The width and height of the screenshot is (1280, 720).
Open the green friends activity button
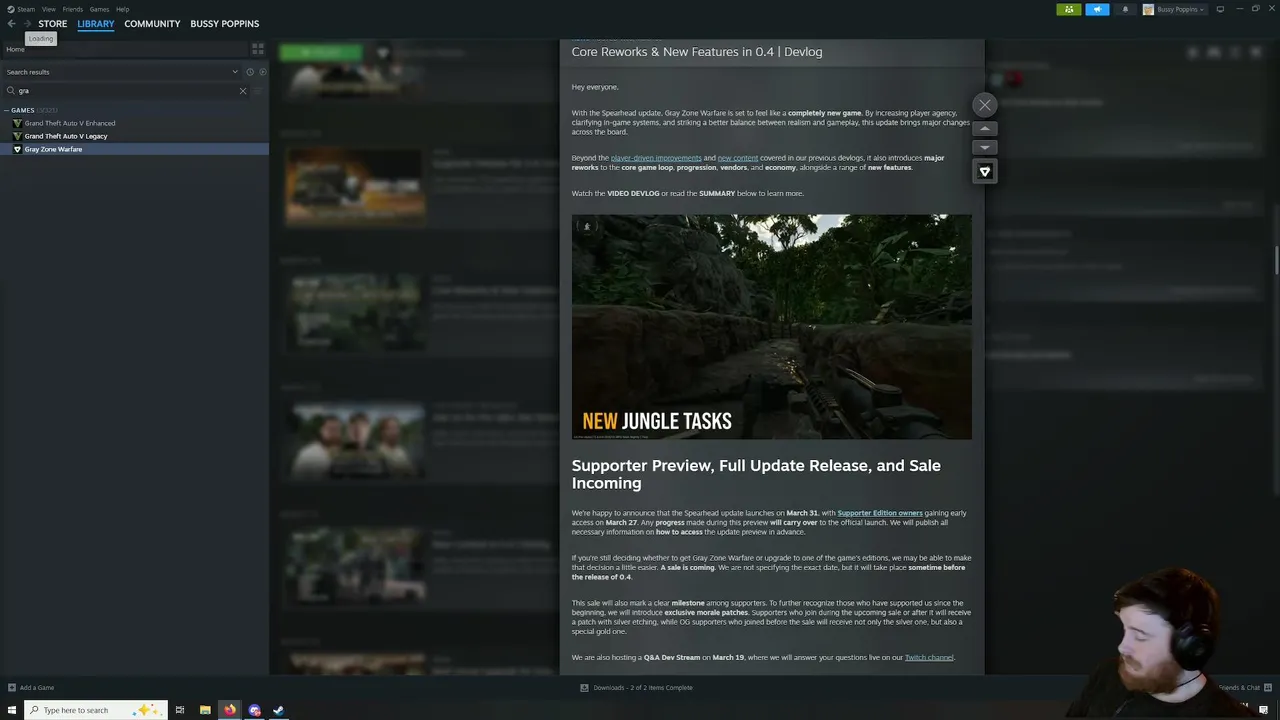click(1069, 9)
